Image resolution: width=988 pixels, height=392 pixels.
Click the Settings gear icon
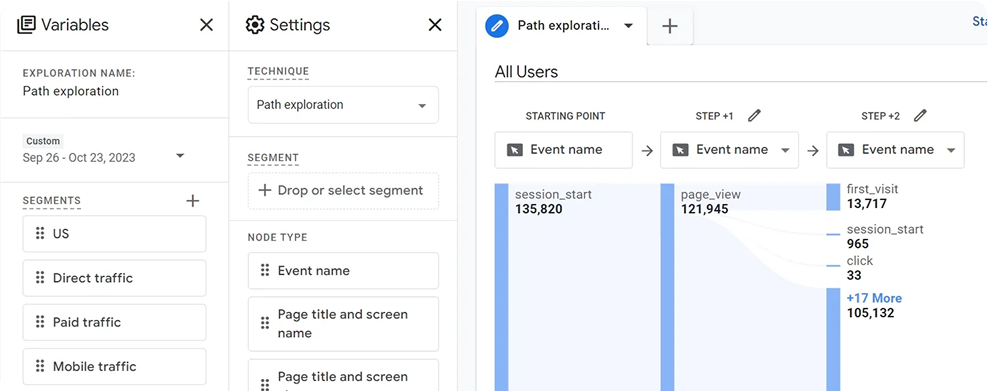pyautogui.click(x=255, y=25)
